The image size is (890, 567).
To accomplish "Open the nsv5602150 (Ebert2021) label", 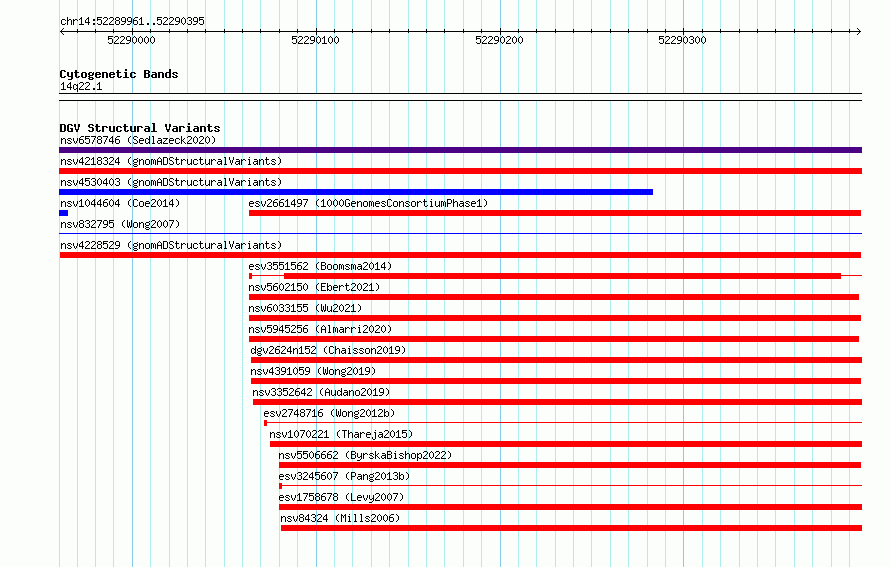I will pos(314,287).
